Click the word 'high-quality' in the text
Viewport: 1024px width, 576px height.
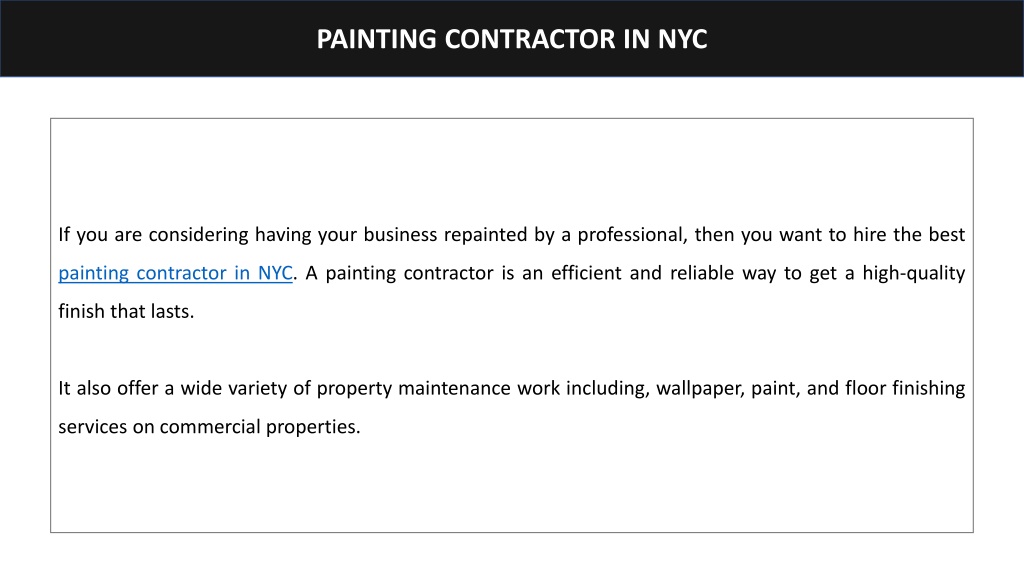pyautogui.click(x=914, y=273)
